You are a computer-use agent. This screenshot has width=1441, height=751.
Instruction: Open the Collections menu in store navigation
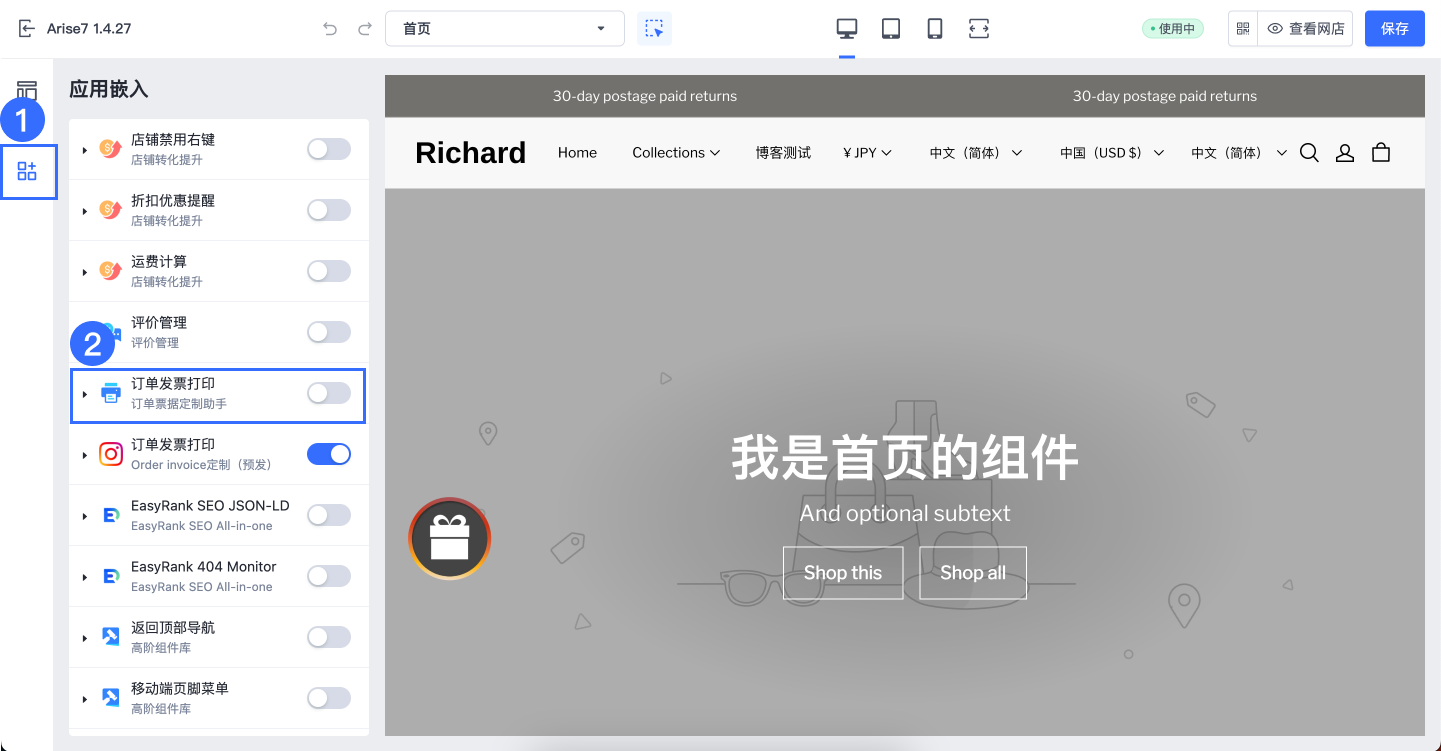[676, 153]
